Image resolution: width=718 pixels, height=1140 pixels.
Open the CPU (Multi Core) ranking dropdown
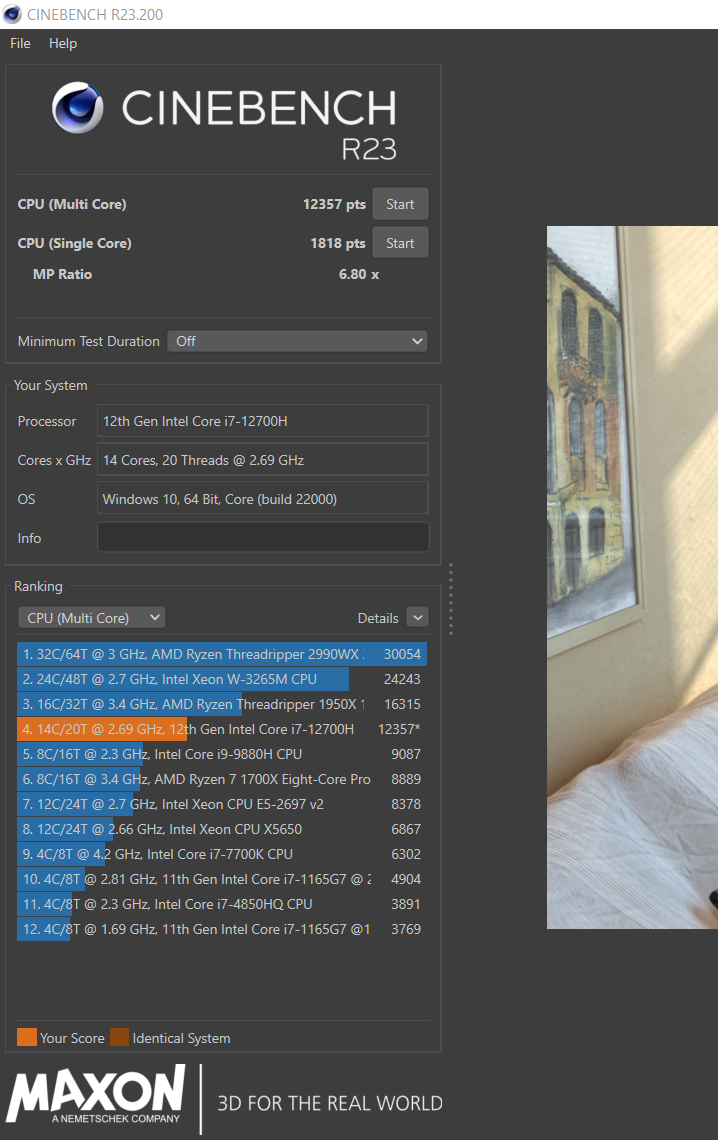(x=92, y=618)
